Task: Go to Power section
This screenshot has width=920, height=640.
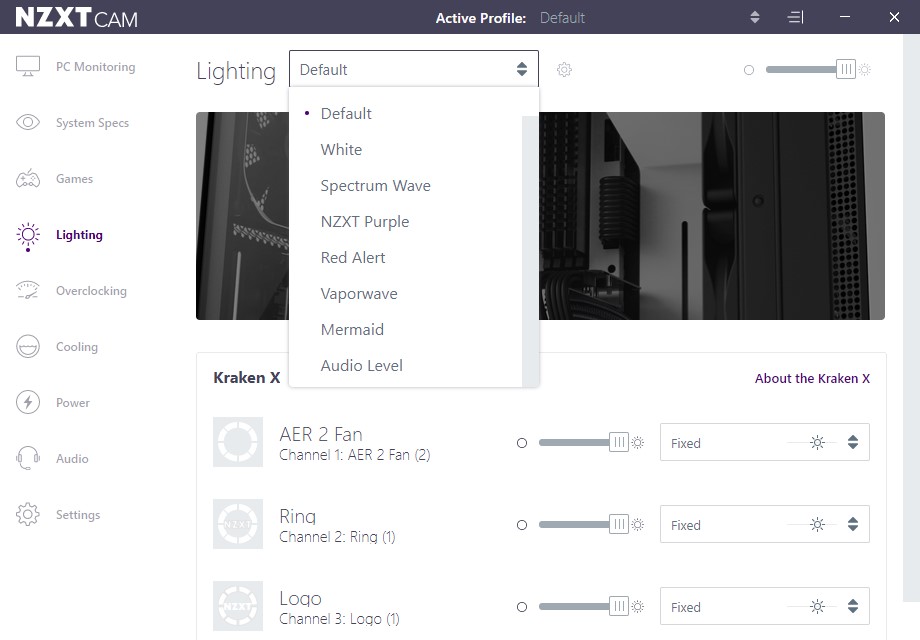Action: pyautogui.click(x=73, y=403)
